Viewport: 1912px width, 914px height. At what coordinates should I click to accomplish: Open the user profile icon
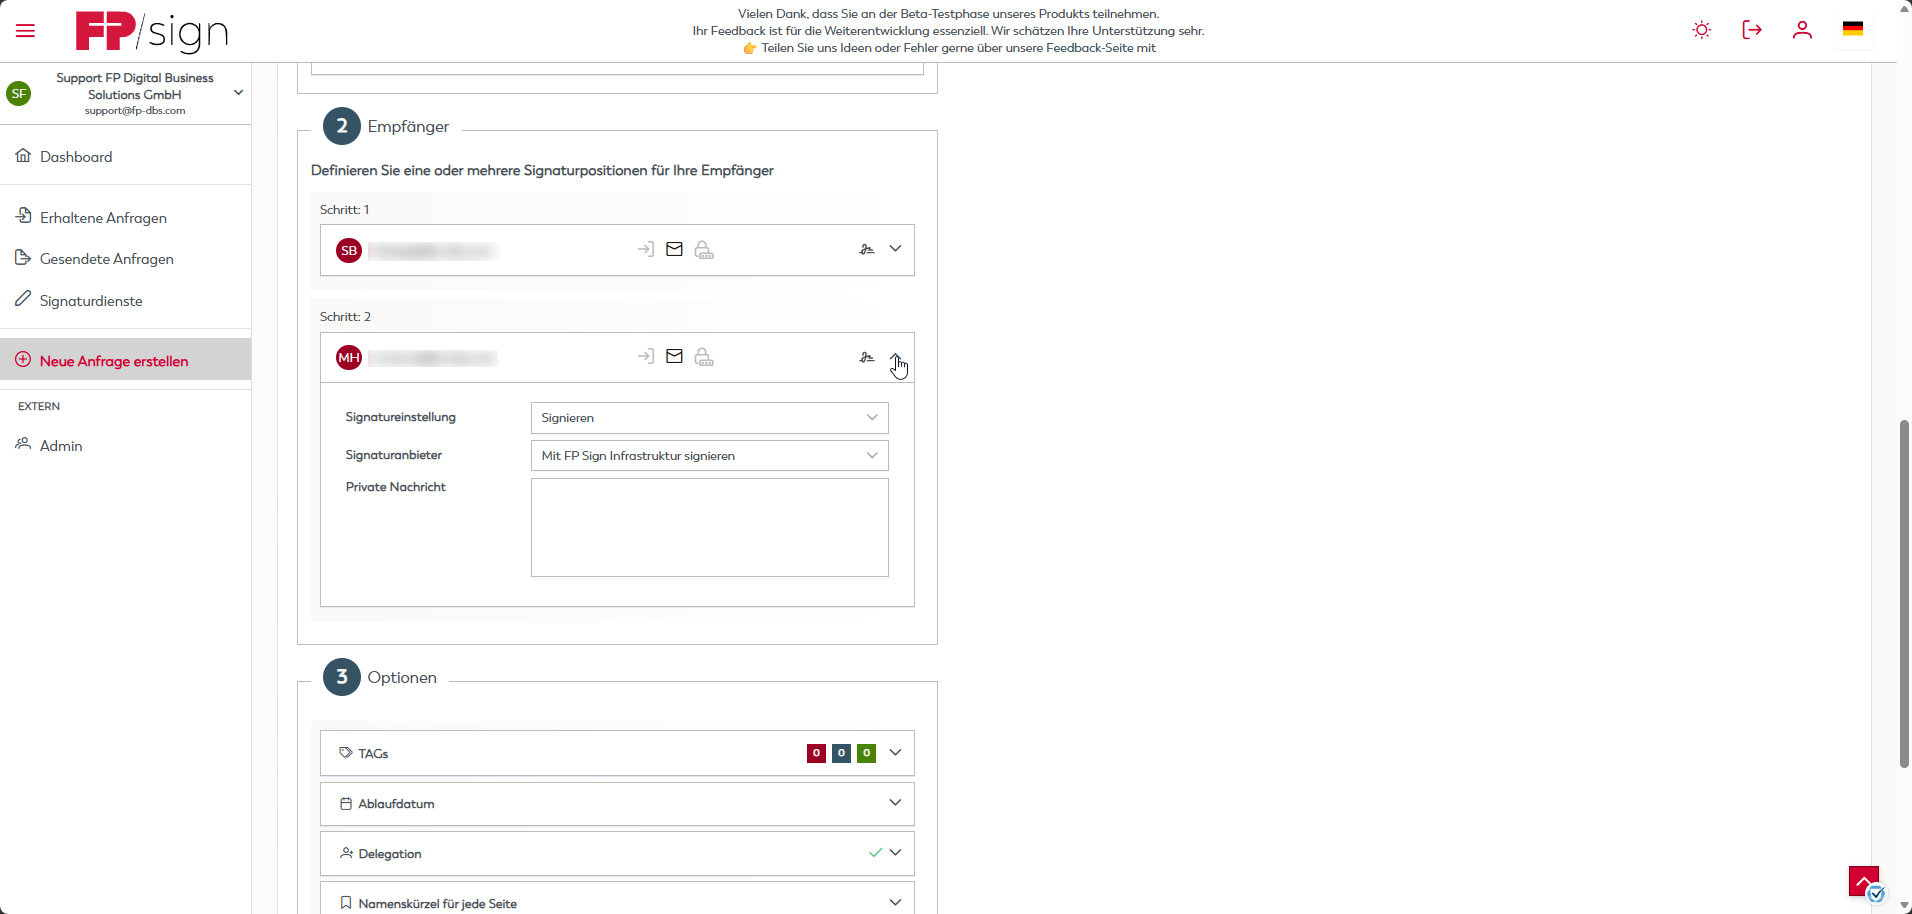(1802, 30)
